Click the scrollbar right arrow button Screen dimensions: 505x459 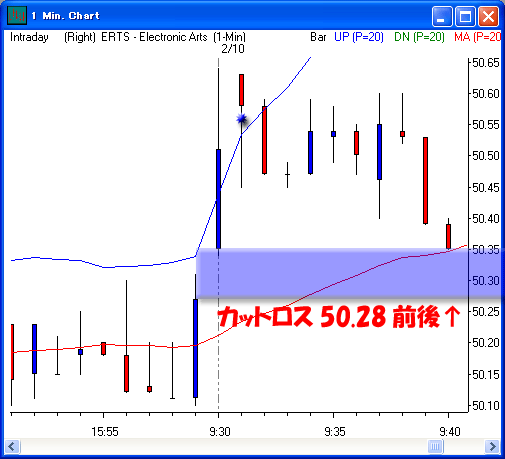[492, 446]
